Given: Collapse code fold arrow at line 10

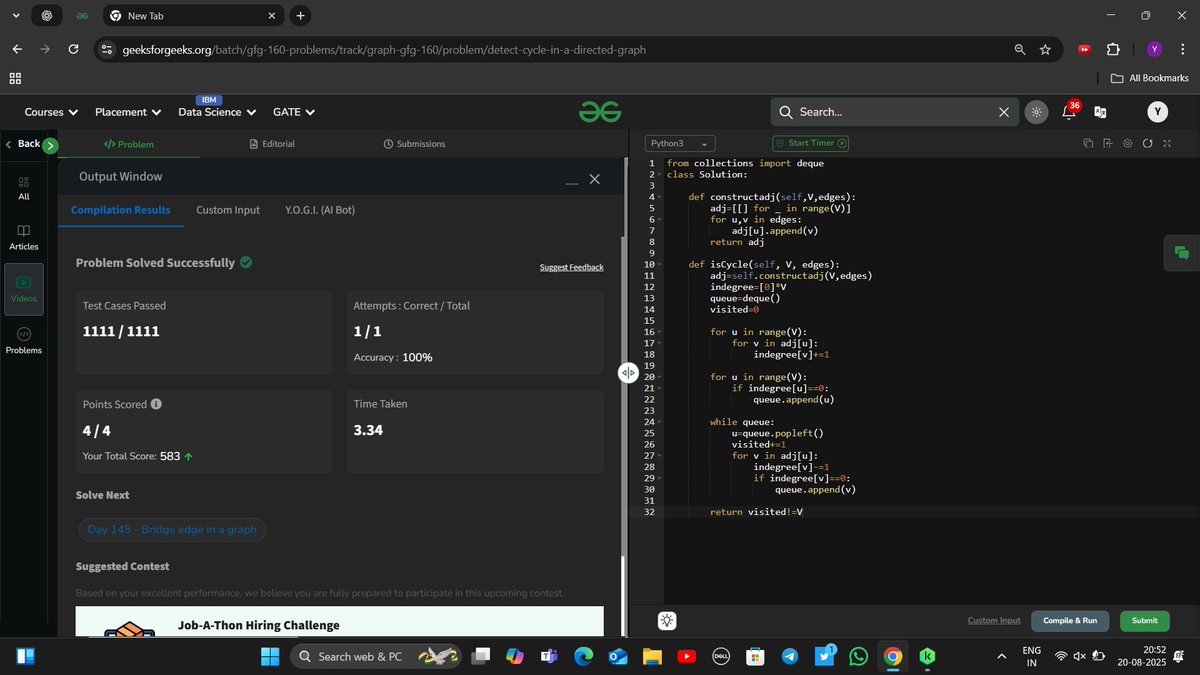Looking at the screenshot, I should [x=659, y=265].
